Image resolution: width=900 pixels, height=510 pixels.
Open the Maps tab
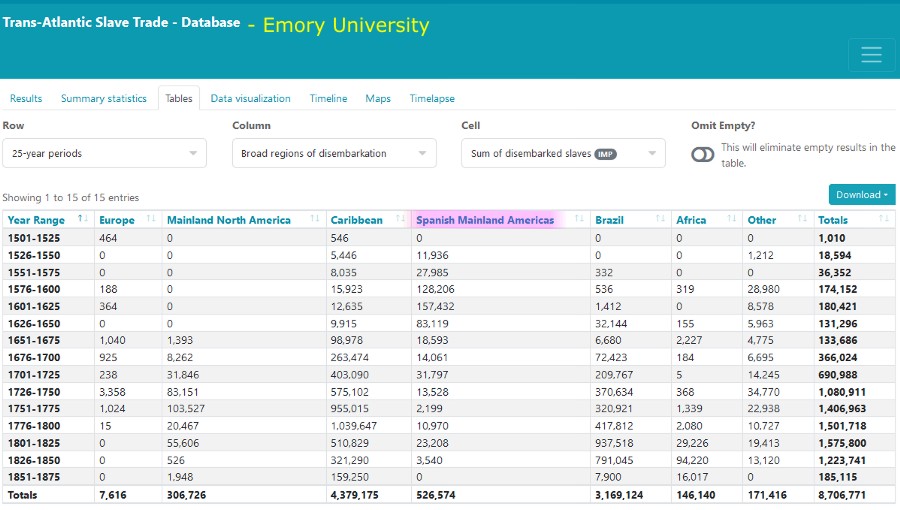click(378, 98)
